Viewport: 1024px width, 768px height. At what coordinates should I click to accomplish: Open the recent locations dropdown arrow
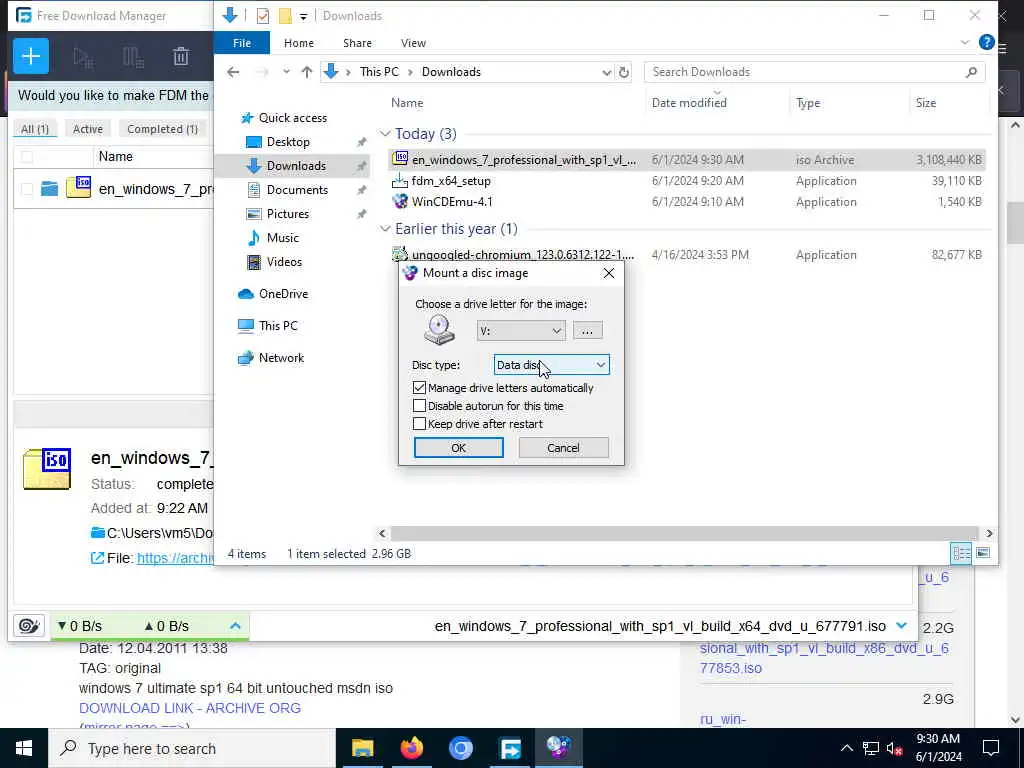click(x=286, y=72)
